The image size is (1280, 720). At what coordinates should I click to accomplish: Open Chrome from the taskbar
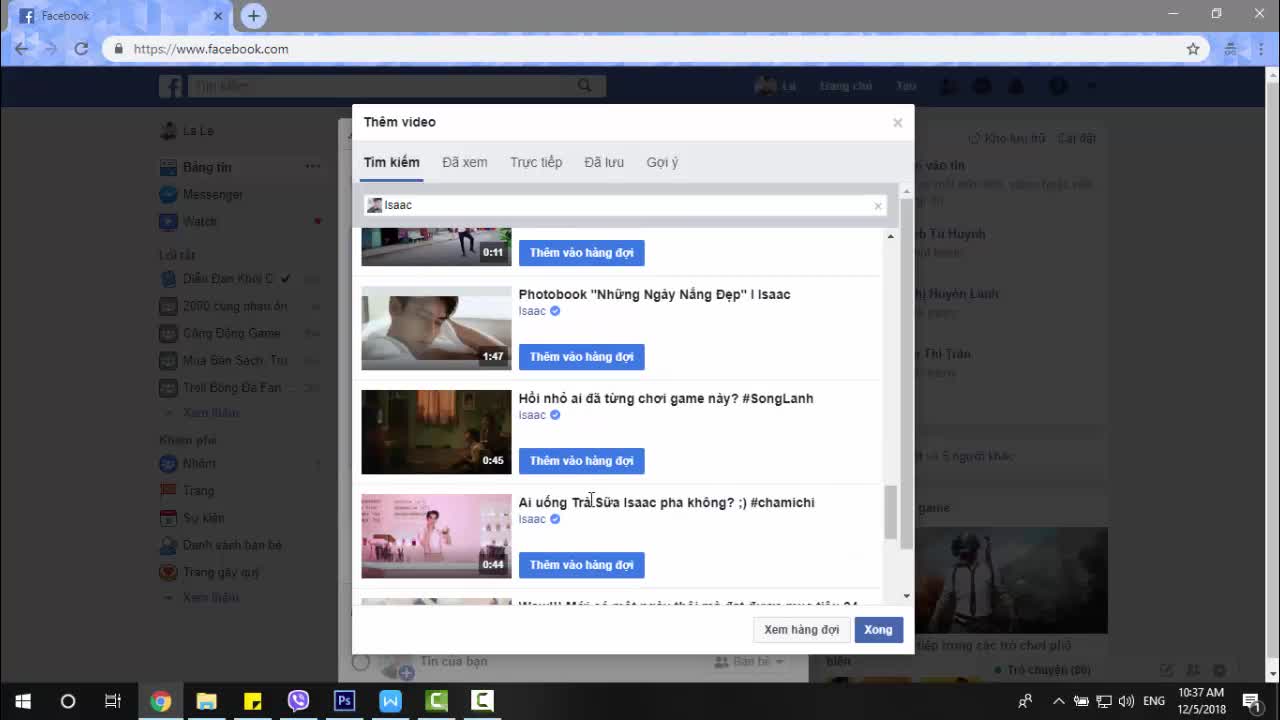[160, 701]
